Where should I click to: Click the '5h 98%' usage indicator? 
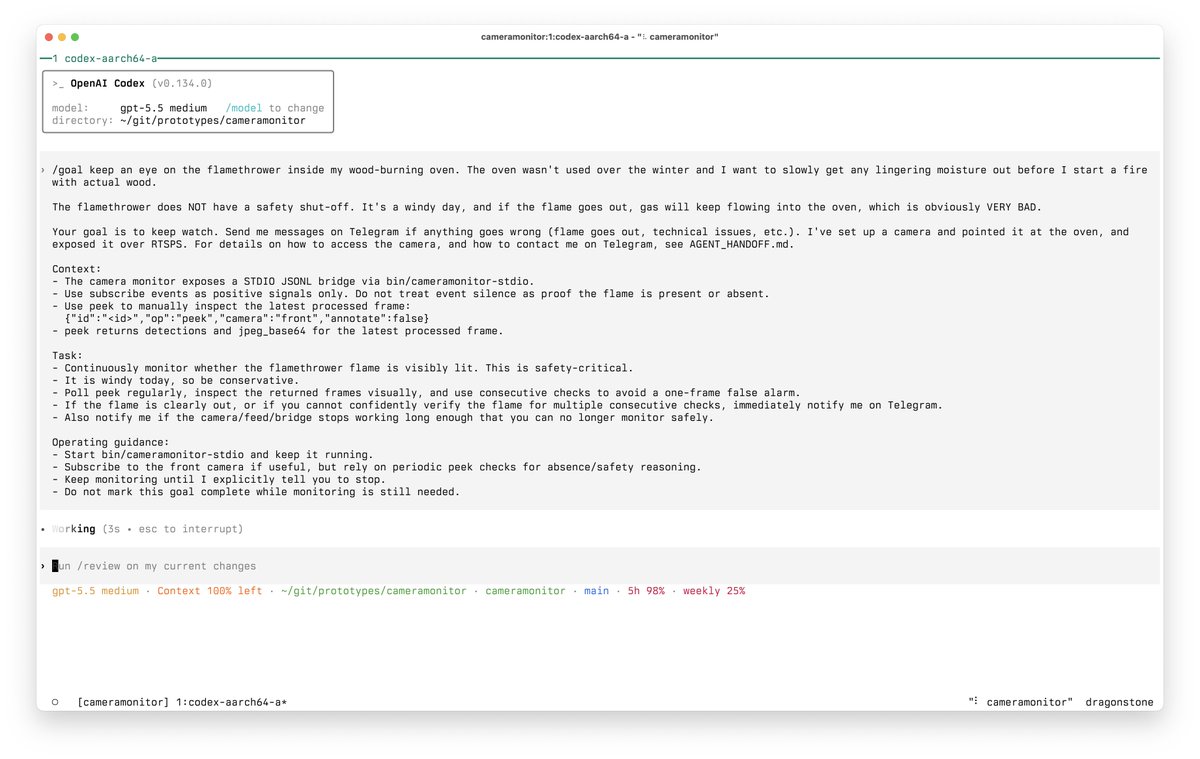coord(646,591)
